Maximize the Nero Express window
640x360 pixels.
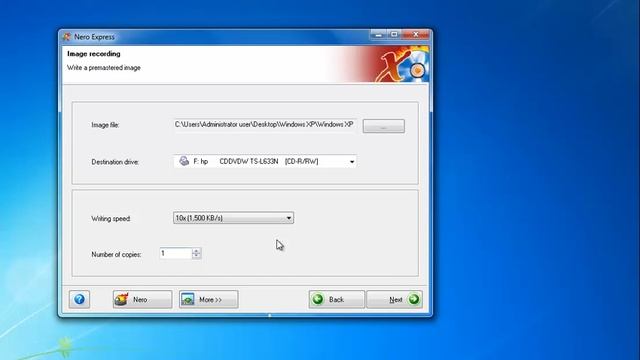[394, 35]
